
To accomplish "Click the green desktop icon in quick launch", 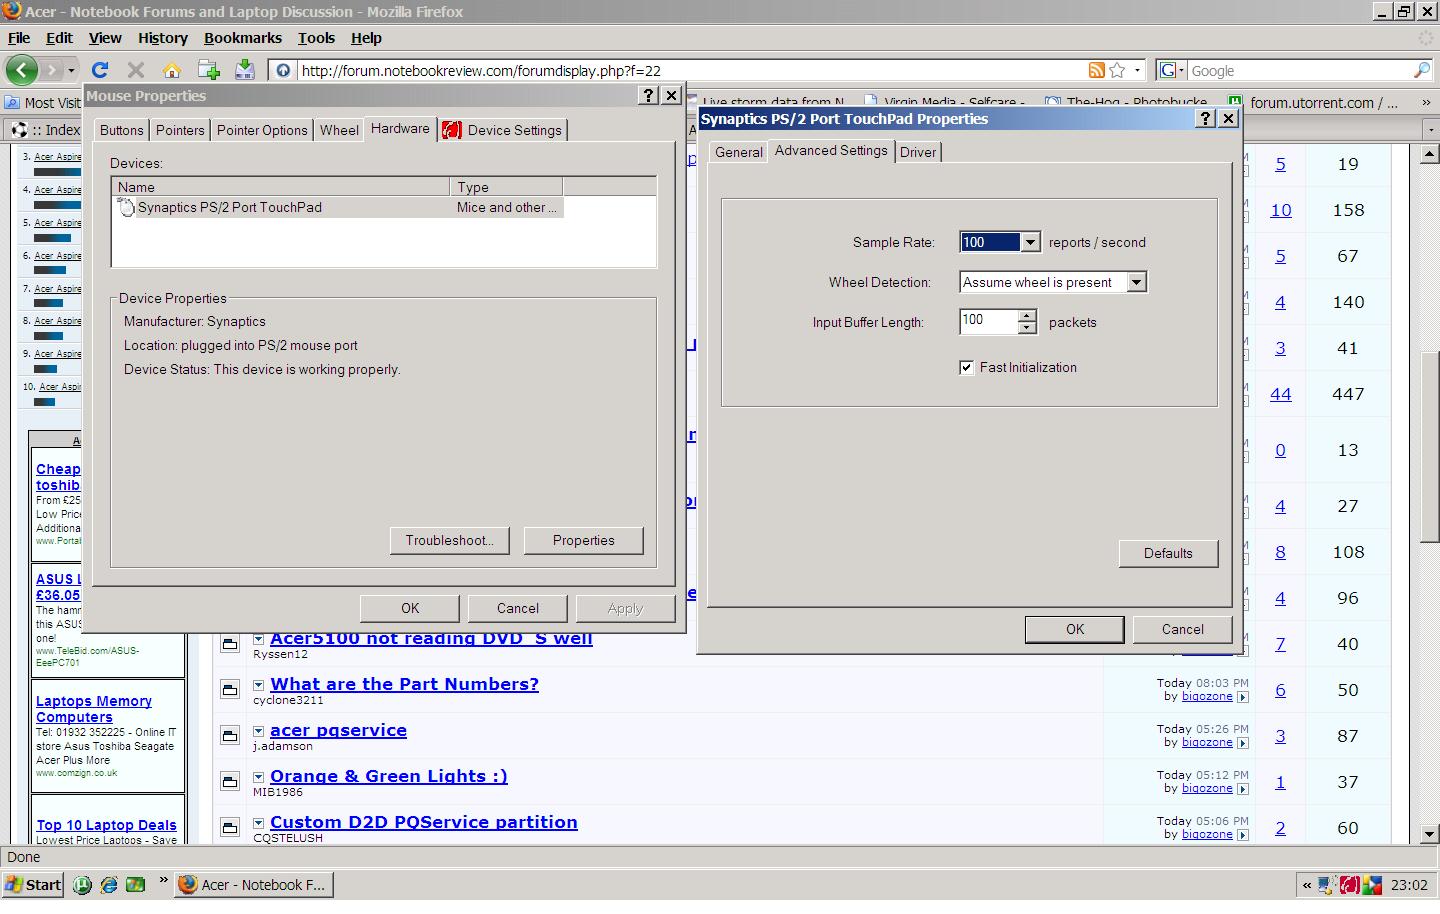I will click(135, 885).
